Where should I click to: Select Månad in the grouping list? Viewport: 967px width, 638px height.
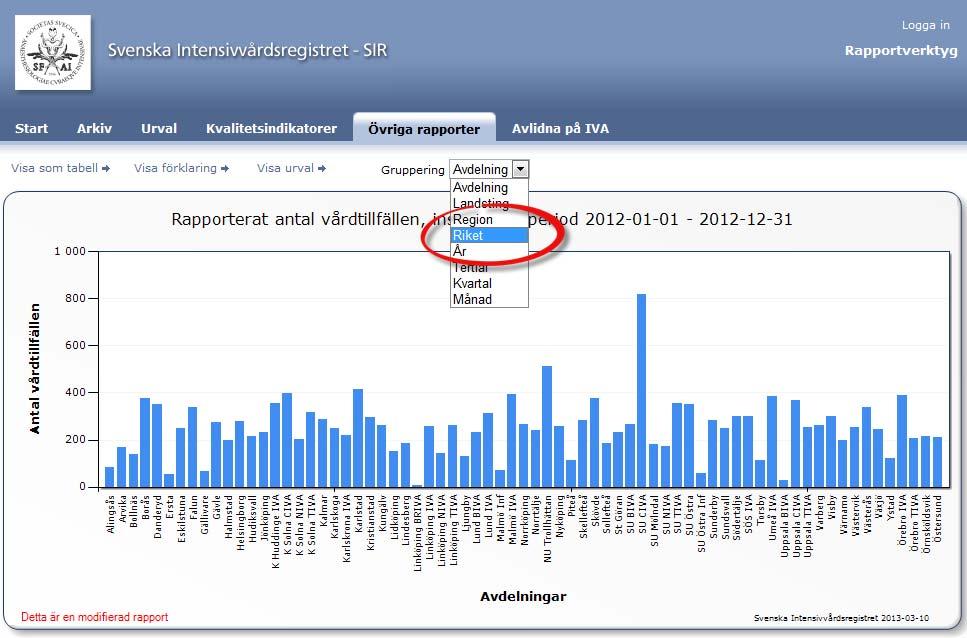489,300
